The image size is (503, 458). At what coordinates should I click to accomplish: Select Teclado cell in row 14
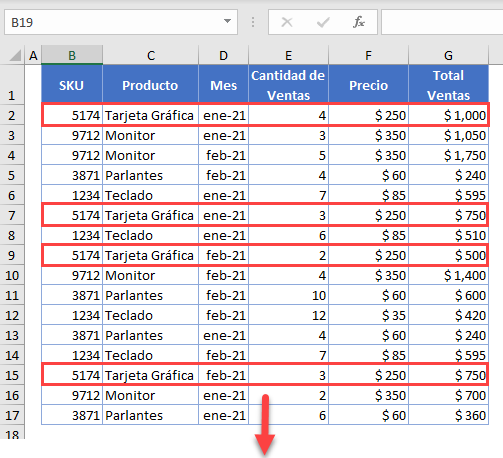coord(150,355)
